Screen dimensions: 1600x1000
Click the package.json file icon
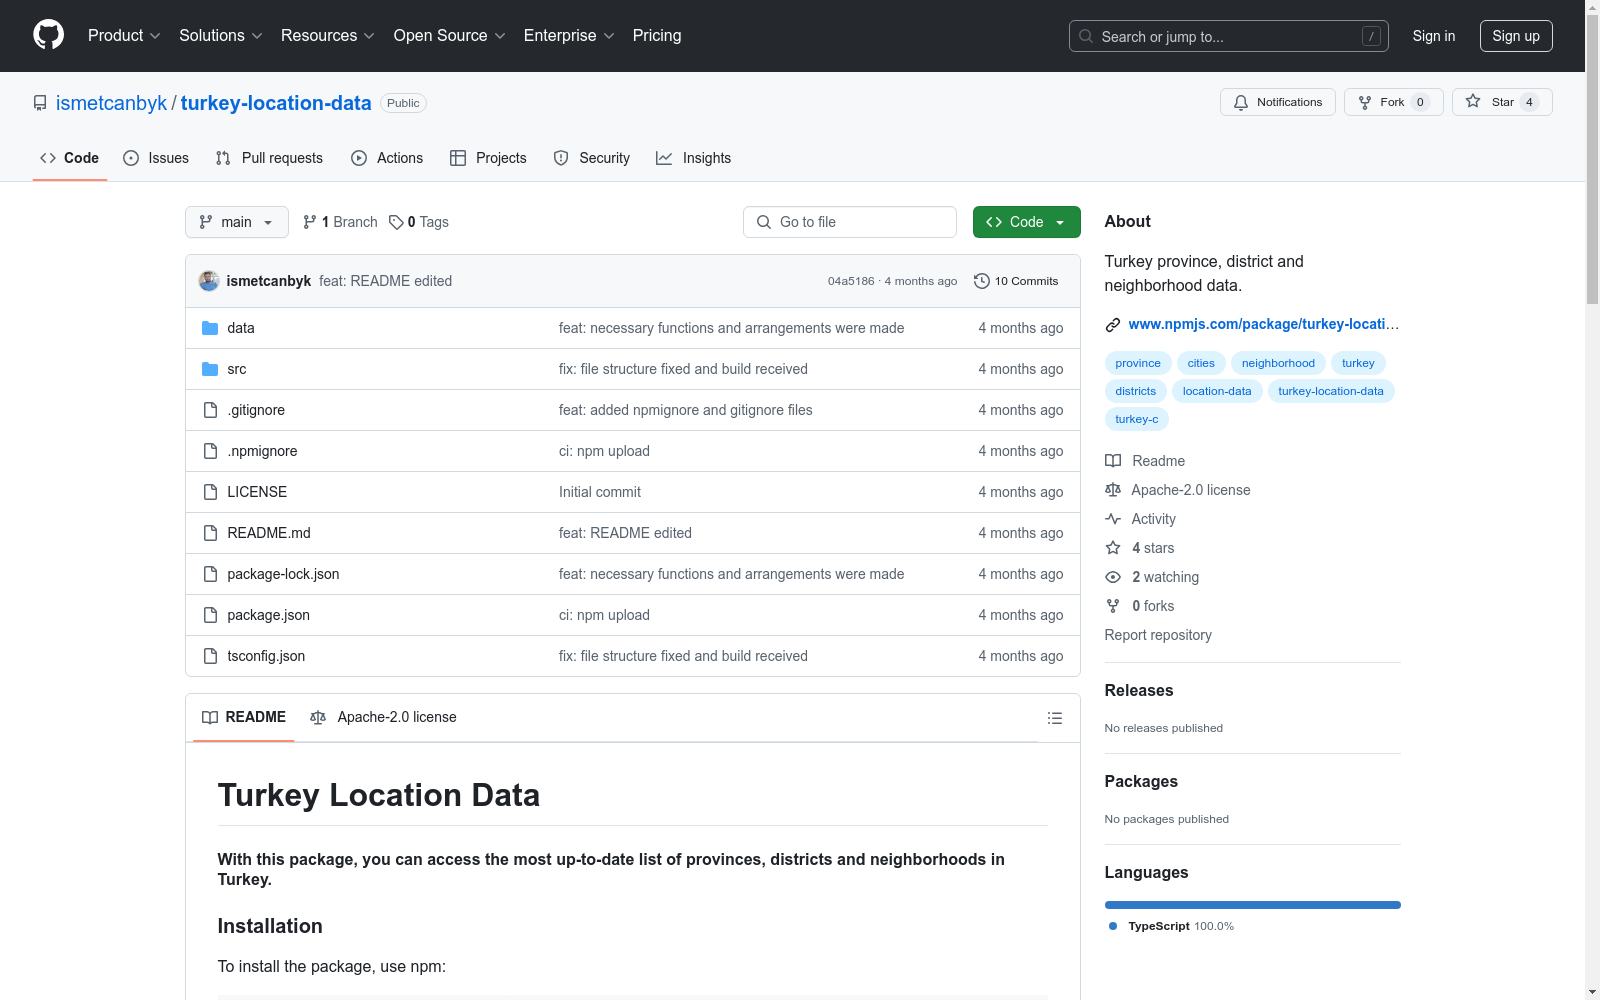(x=210, y=615)
